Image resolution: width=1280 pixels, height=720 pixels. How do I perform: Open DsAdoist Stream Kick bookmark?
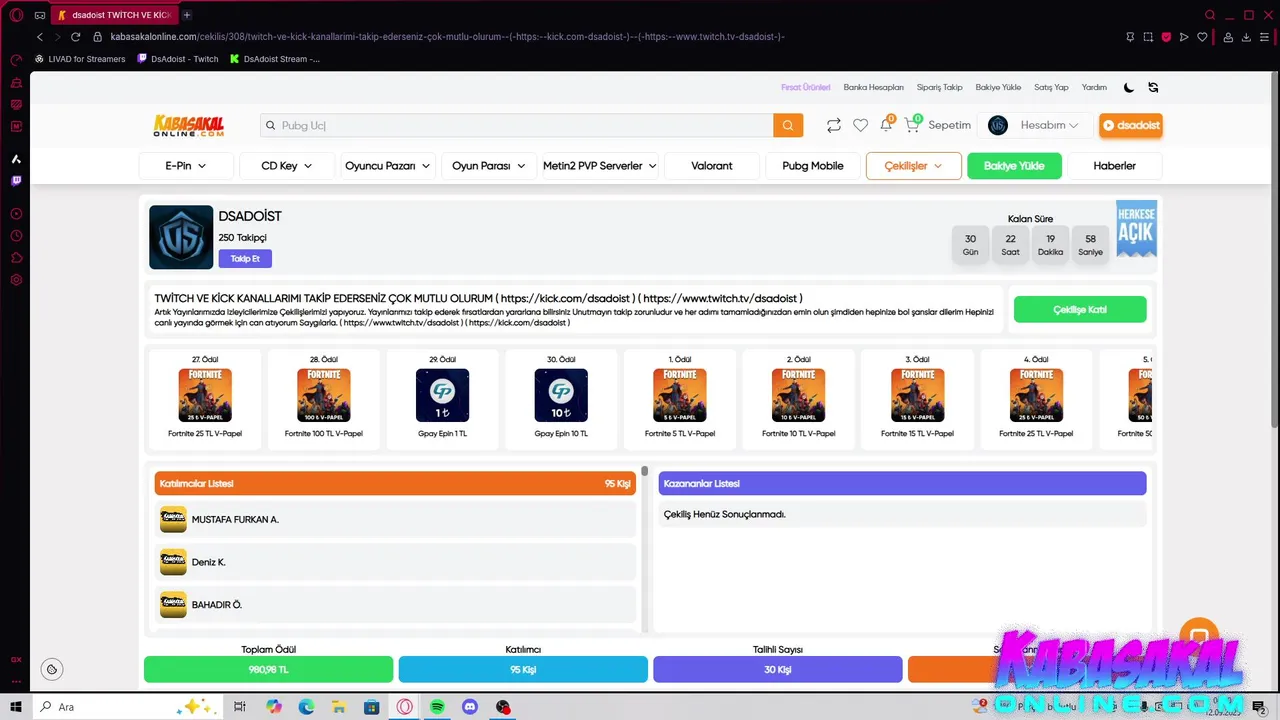point(275,59)
